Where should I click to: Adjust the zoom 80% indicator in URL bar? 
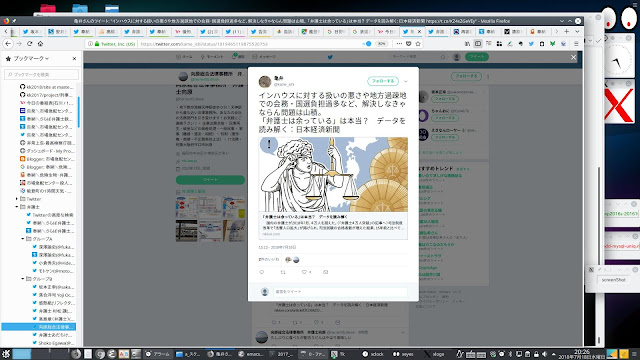(x=381, y=44)
